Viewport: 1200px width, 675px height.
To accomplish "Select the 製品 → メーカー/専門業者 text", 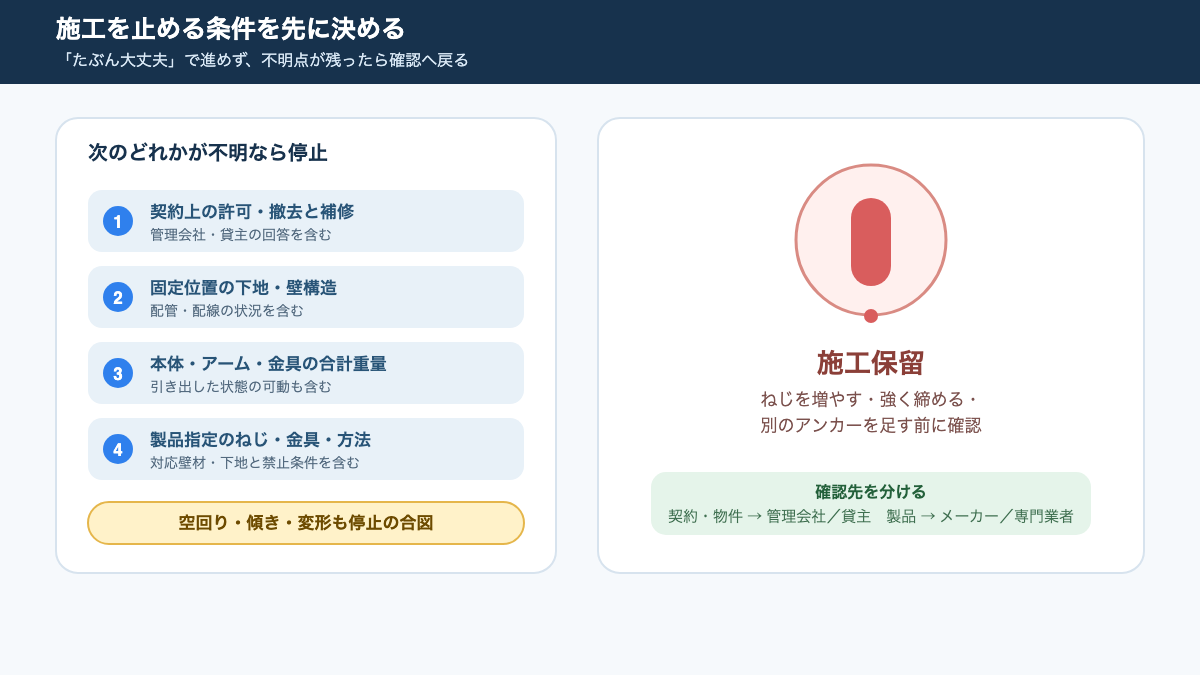I will 980,517.
